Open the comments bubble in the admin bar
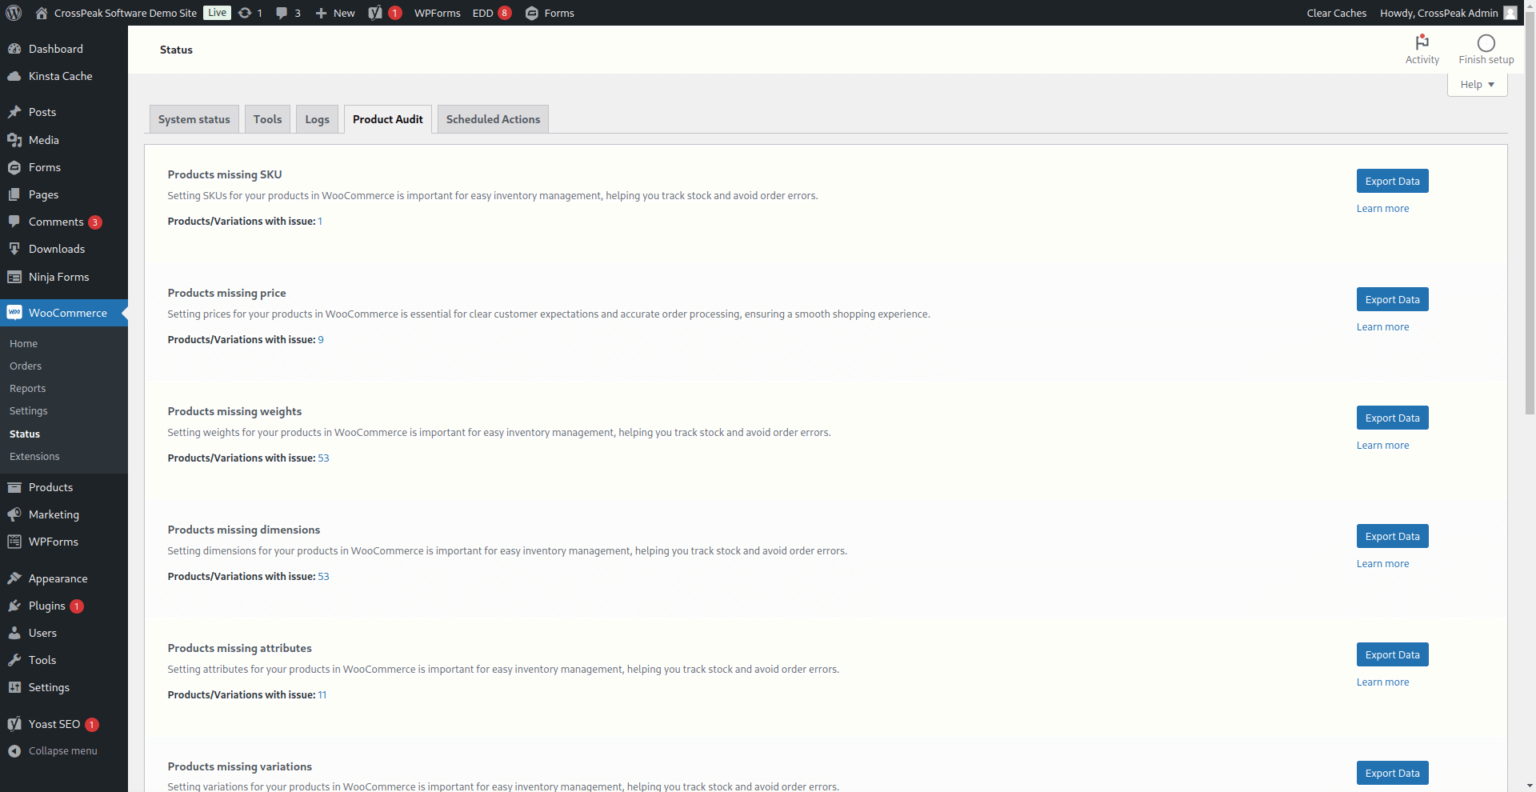The image size is (1536, 792). [x=284, y=13]
